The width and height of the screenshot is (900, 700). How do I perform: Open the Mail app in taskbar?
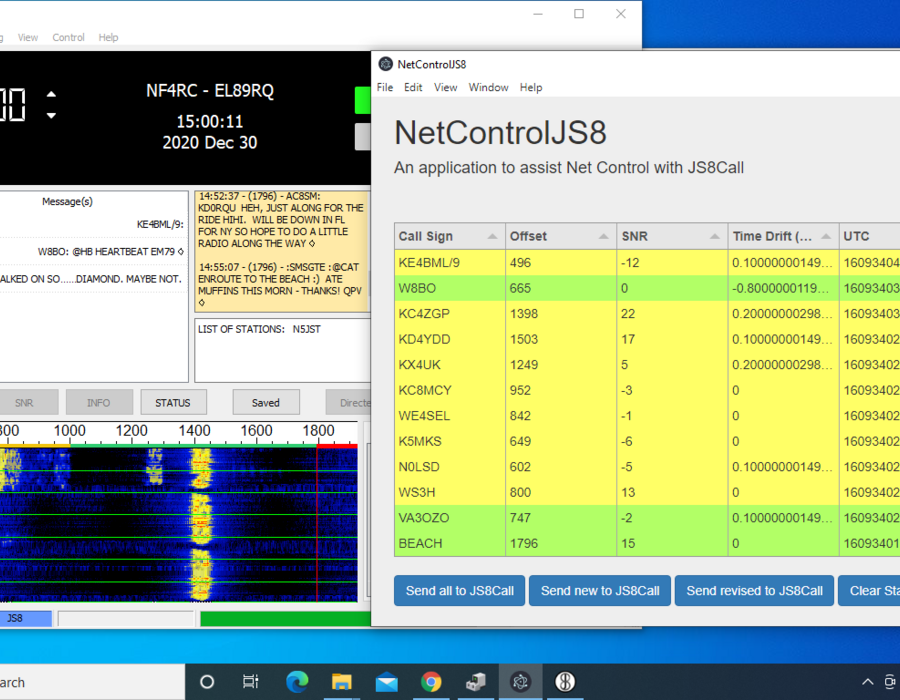coord(386,682)
